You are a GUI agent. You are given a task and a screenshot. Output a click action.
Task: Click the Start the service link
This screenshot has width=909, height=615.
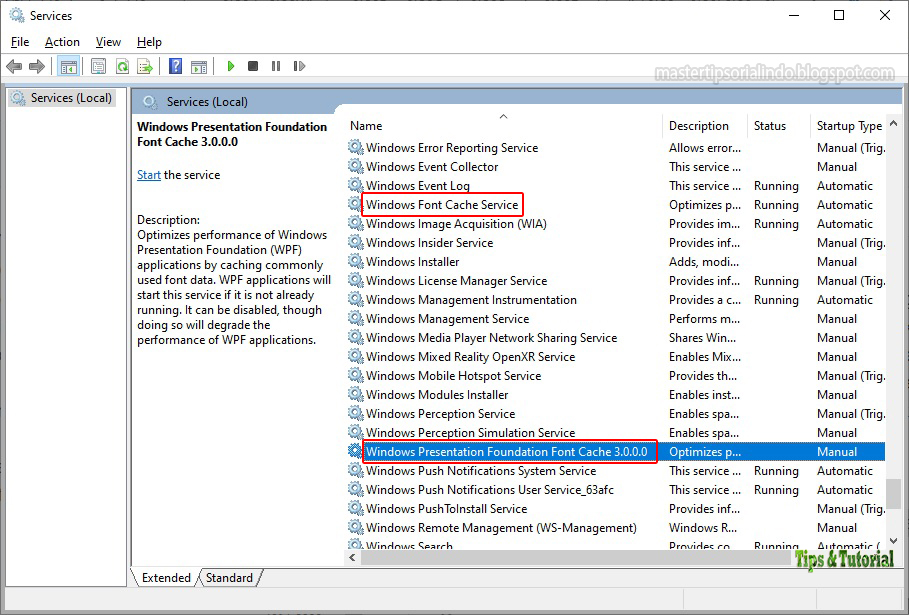(x=148, y=174)
